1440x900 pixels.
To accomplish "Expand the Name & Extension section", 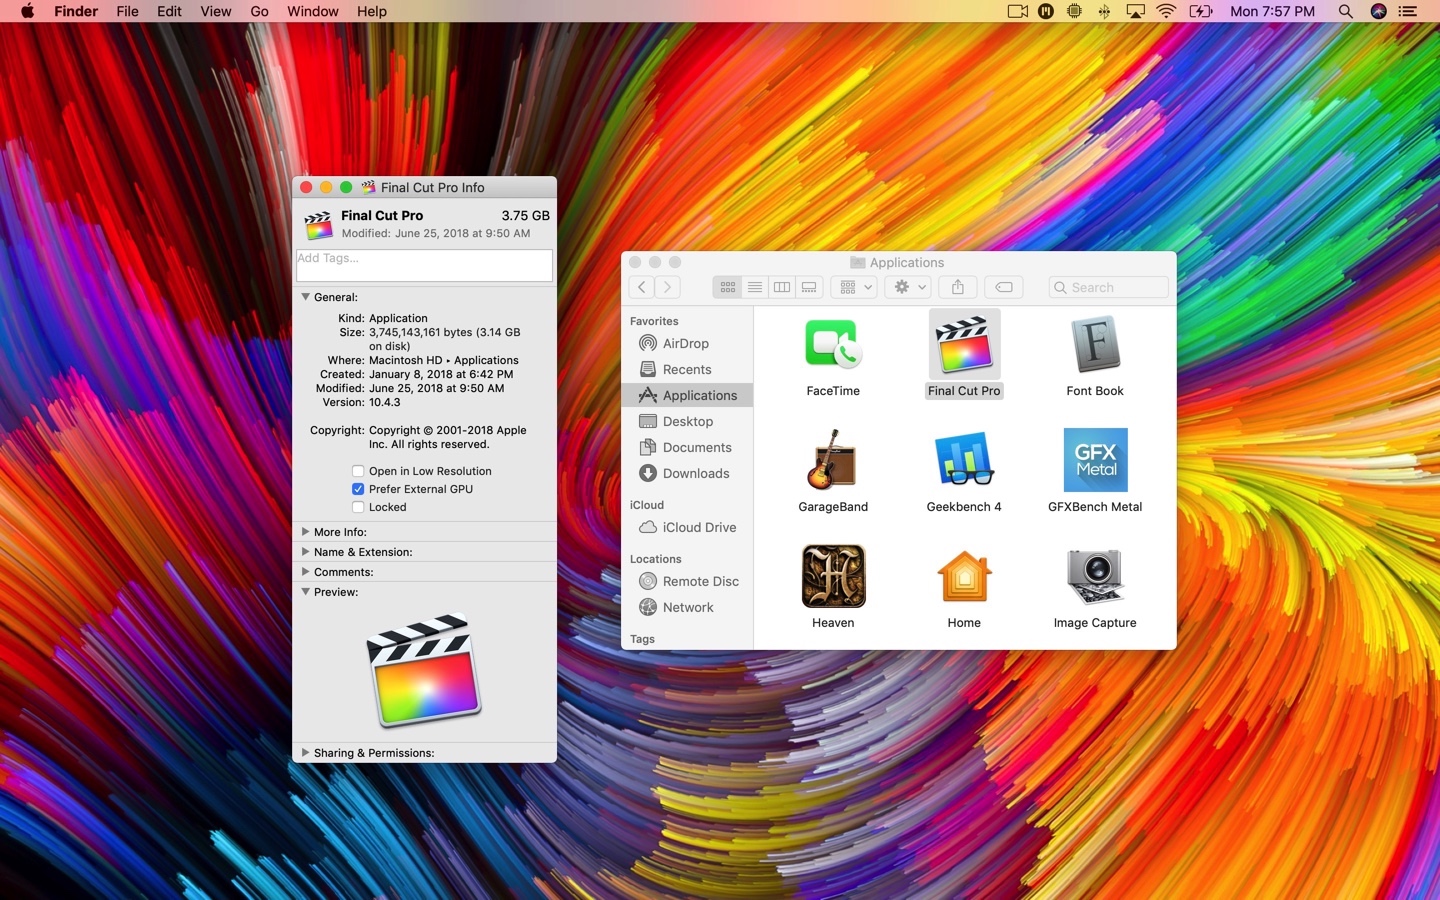I will pos(305,552).
